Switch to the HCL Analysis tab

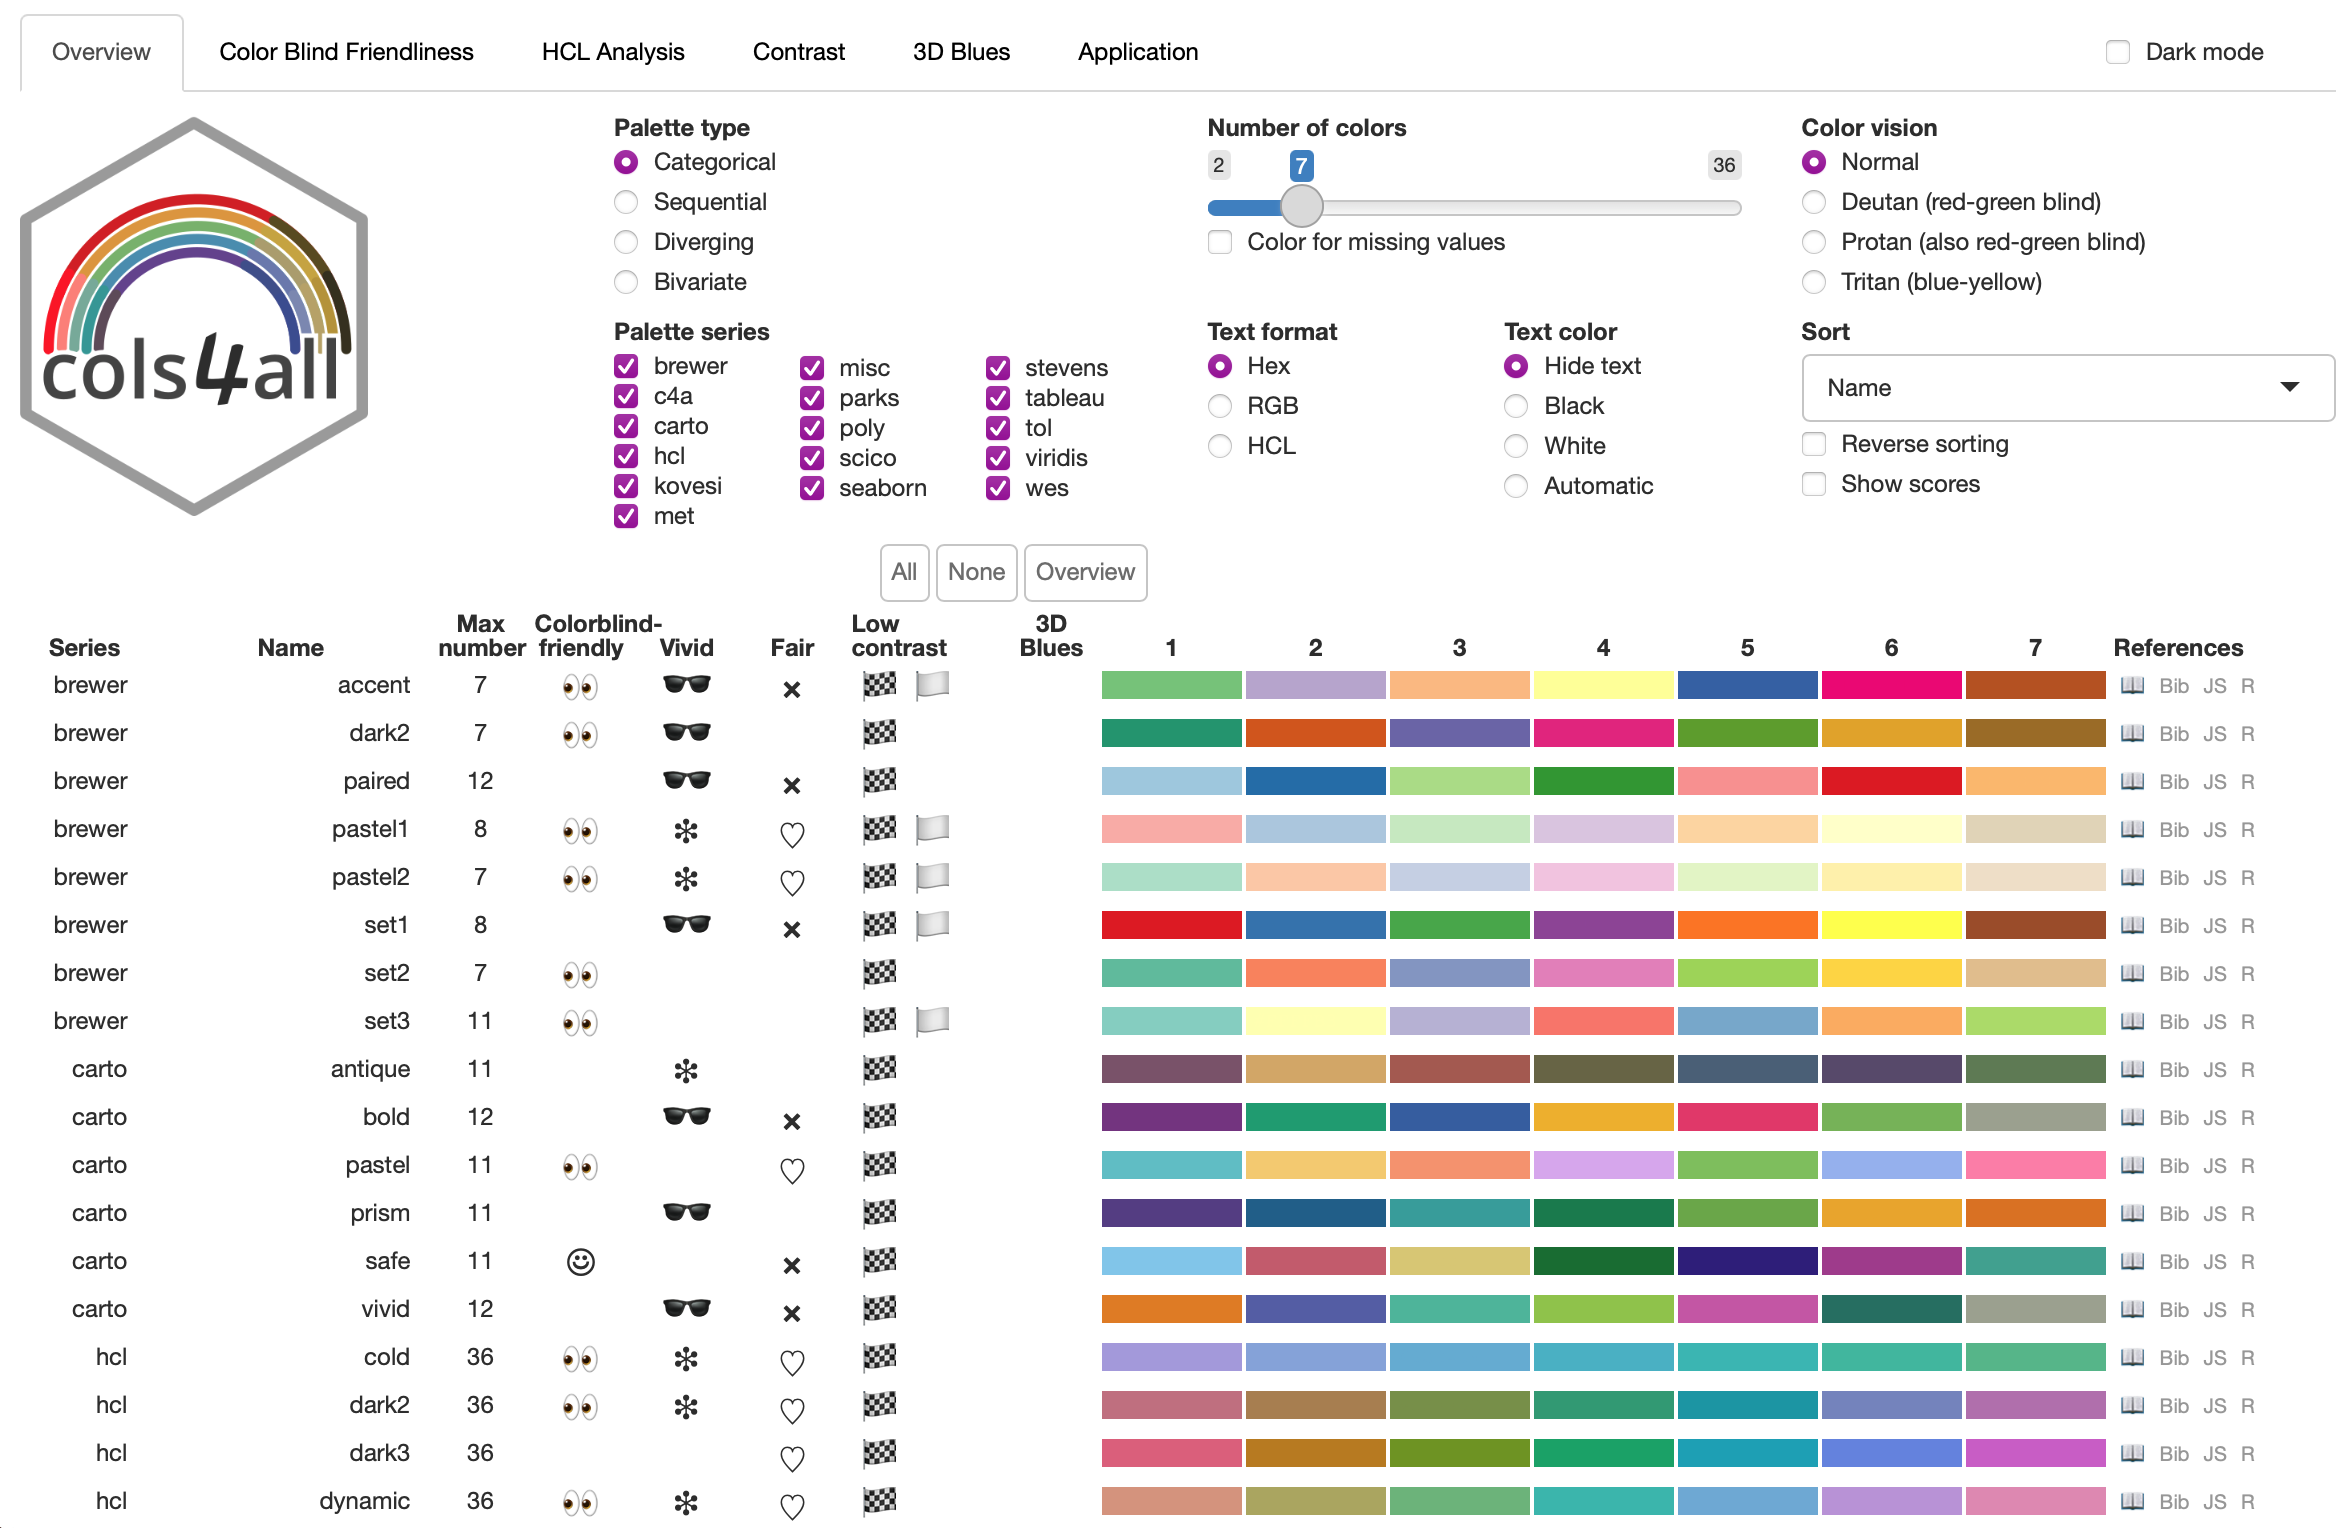(x=612, y=52)
